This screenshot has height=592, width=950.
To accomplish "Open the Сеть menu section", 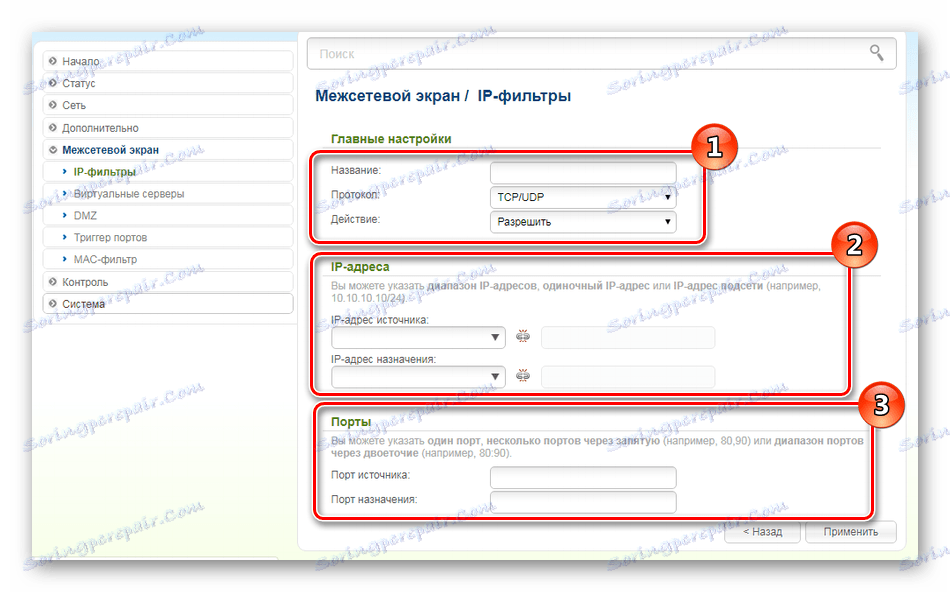I will (168, 105).
